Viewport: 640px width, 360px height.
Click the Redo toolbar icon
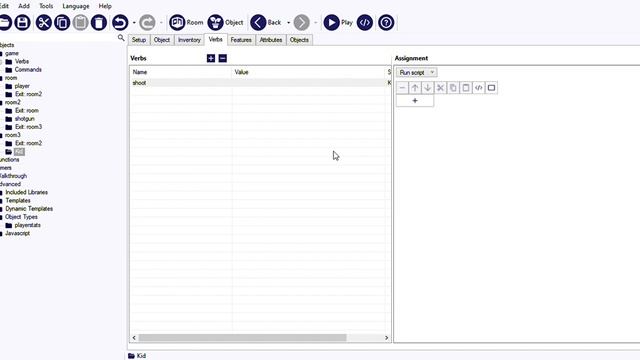pos(147,22)
